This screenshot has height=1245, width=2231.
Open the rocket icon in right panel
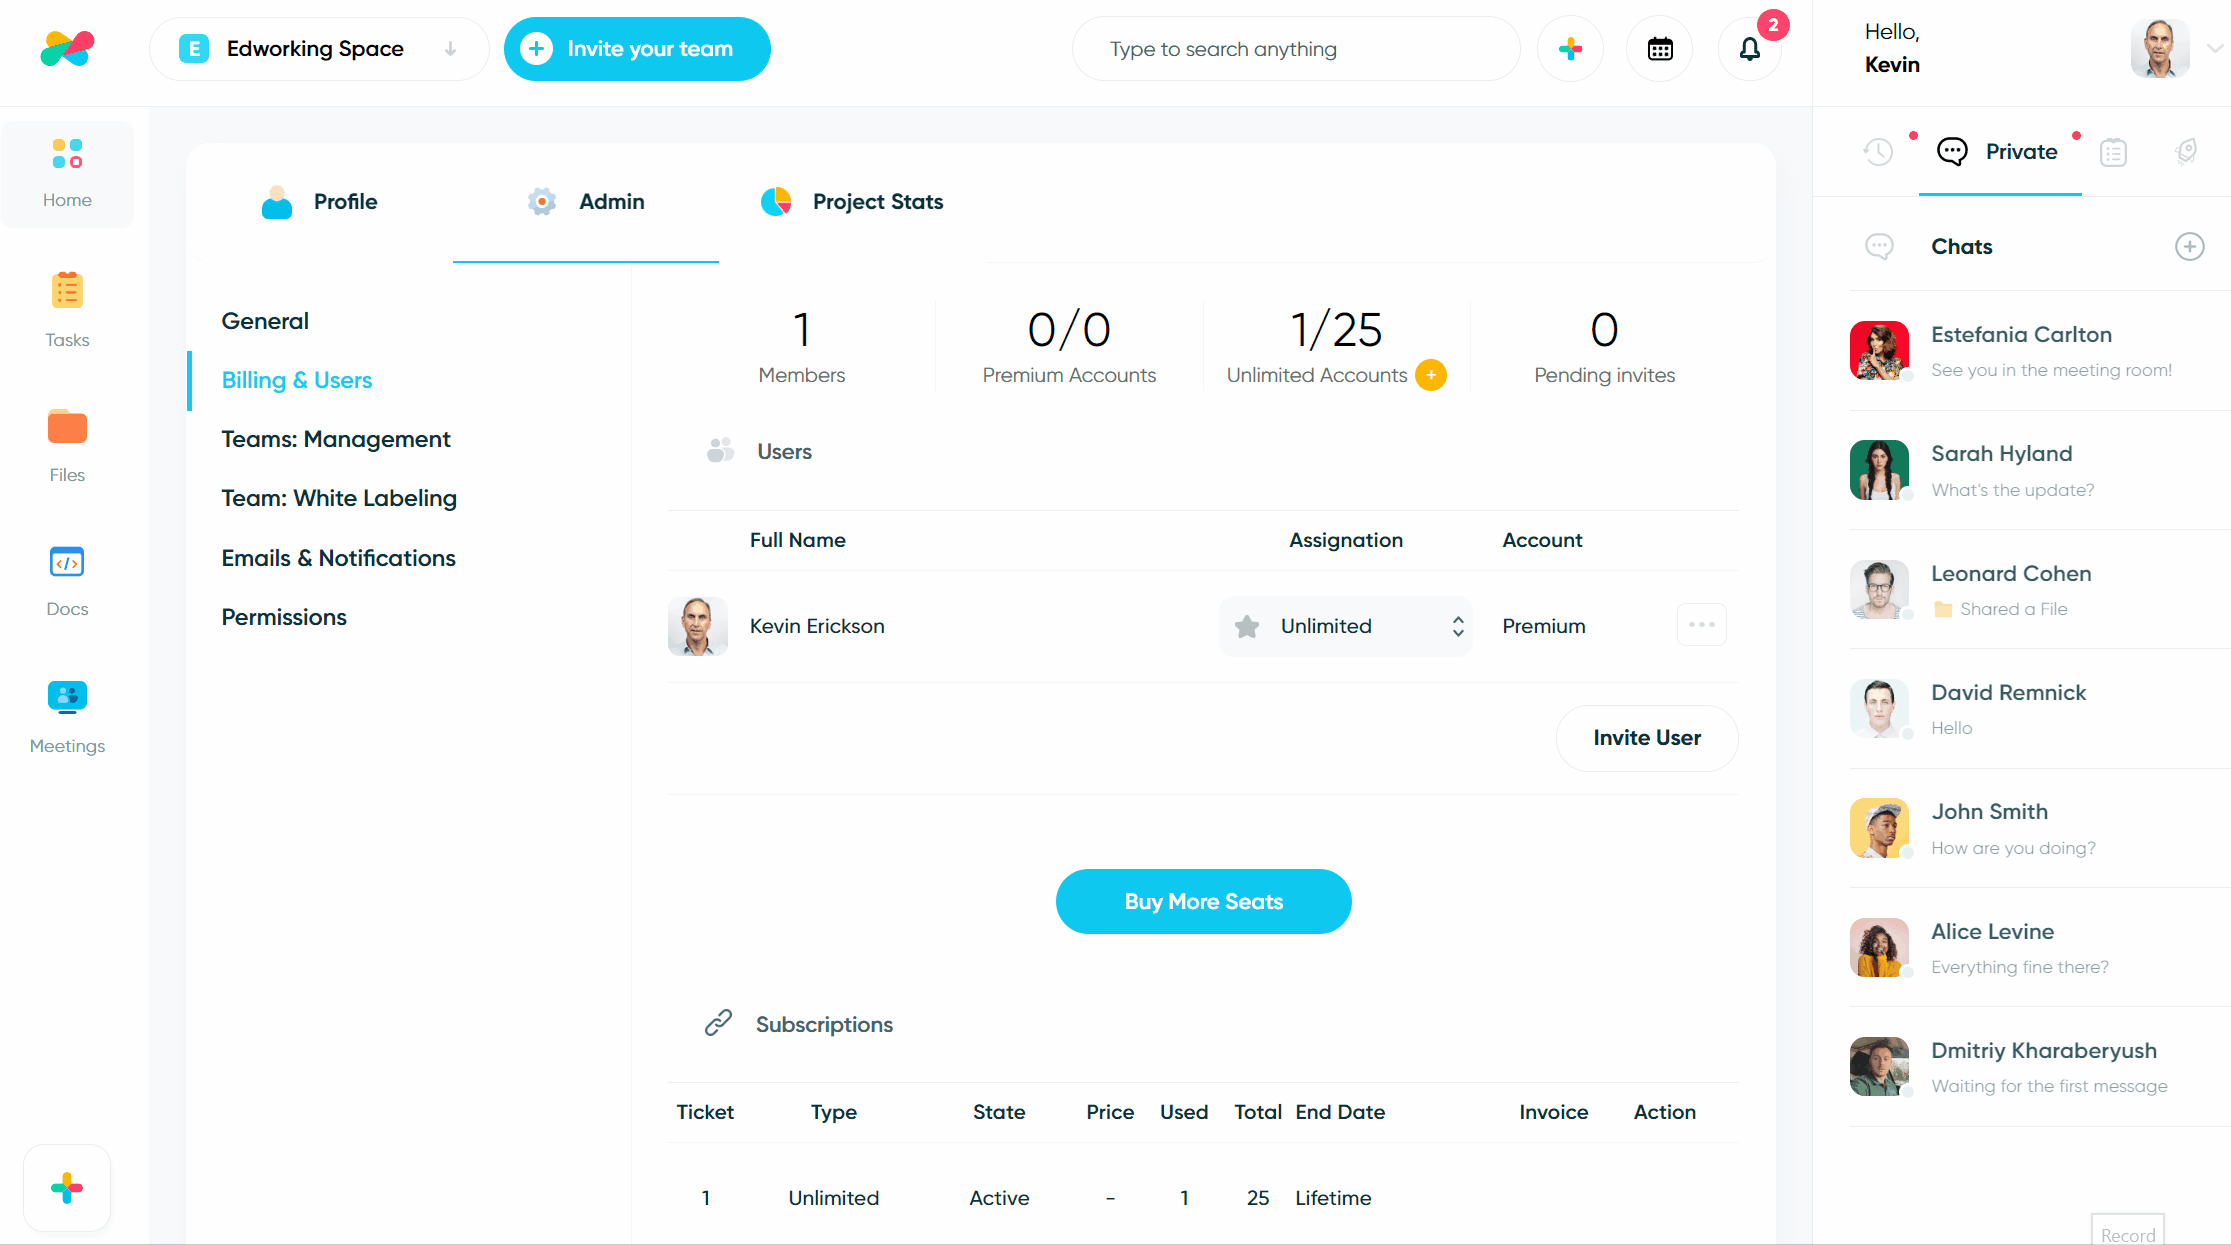click(x=2186, y=152)
